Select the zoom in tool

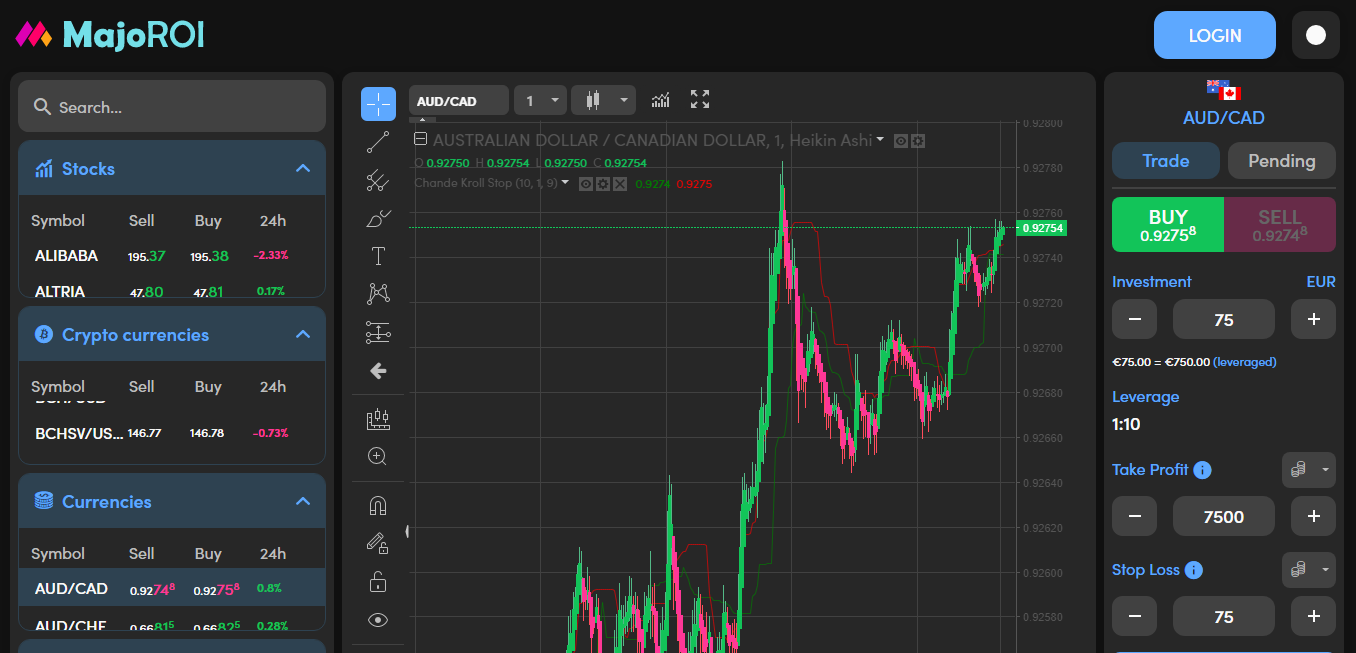click(x=378, y=456)
